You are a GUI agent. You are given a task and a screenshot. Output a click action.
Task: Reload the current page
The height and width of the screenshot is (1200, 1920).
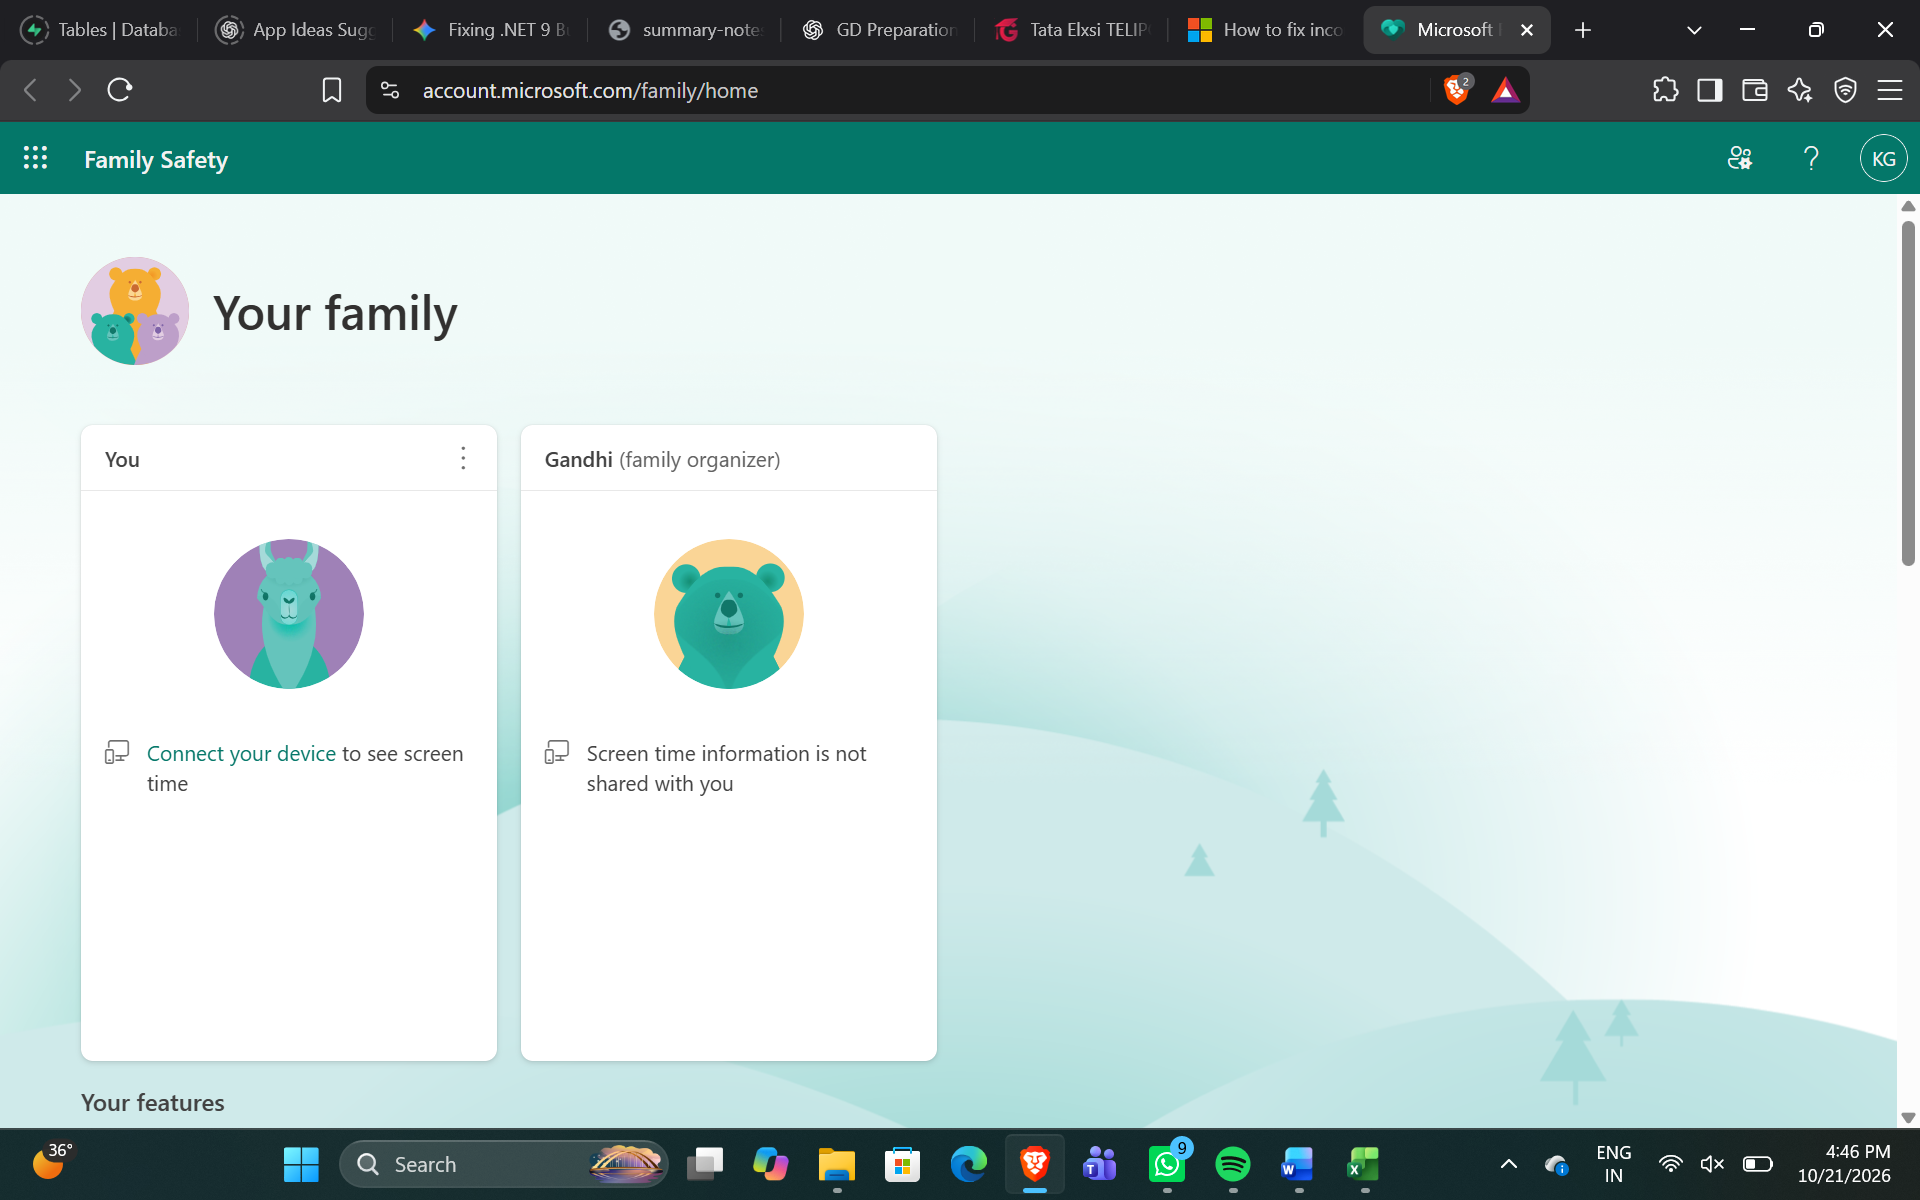point(120,90)
